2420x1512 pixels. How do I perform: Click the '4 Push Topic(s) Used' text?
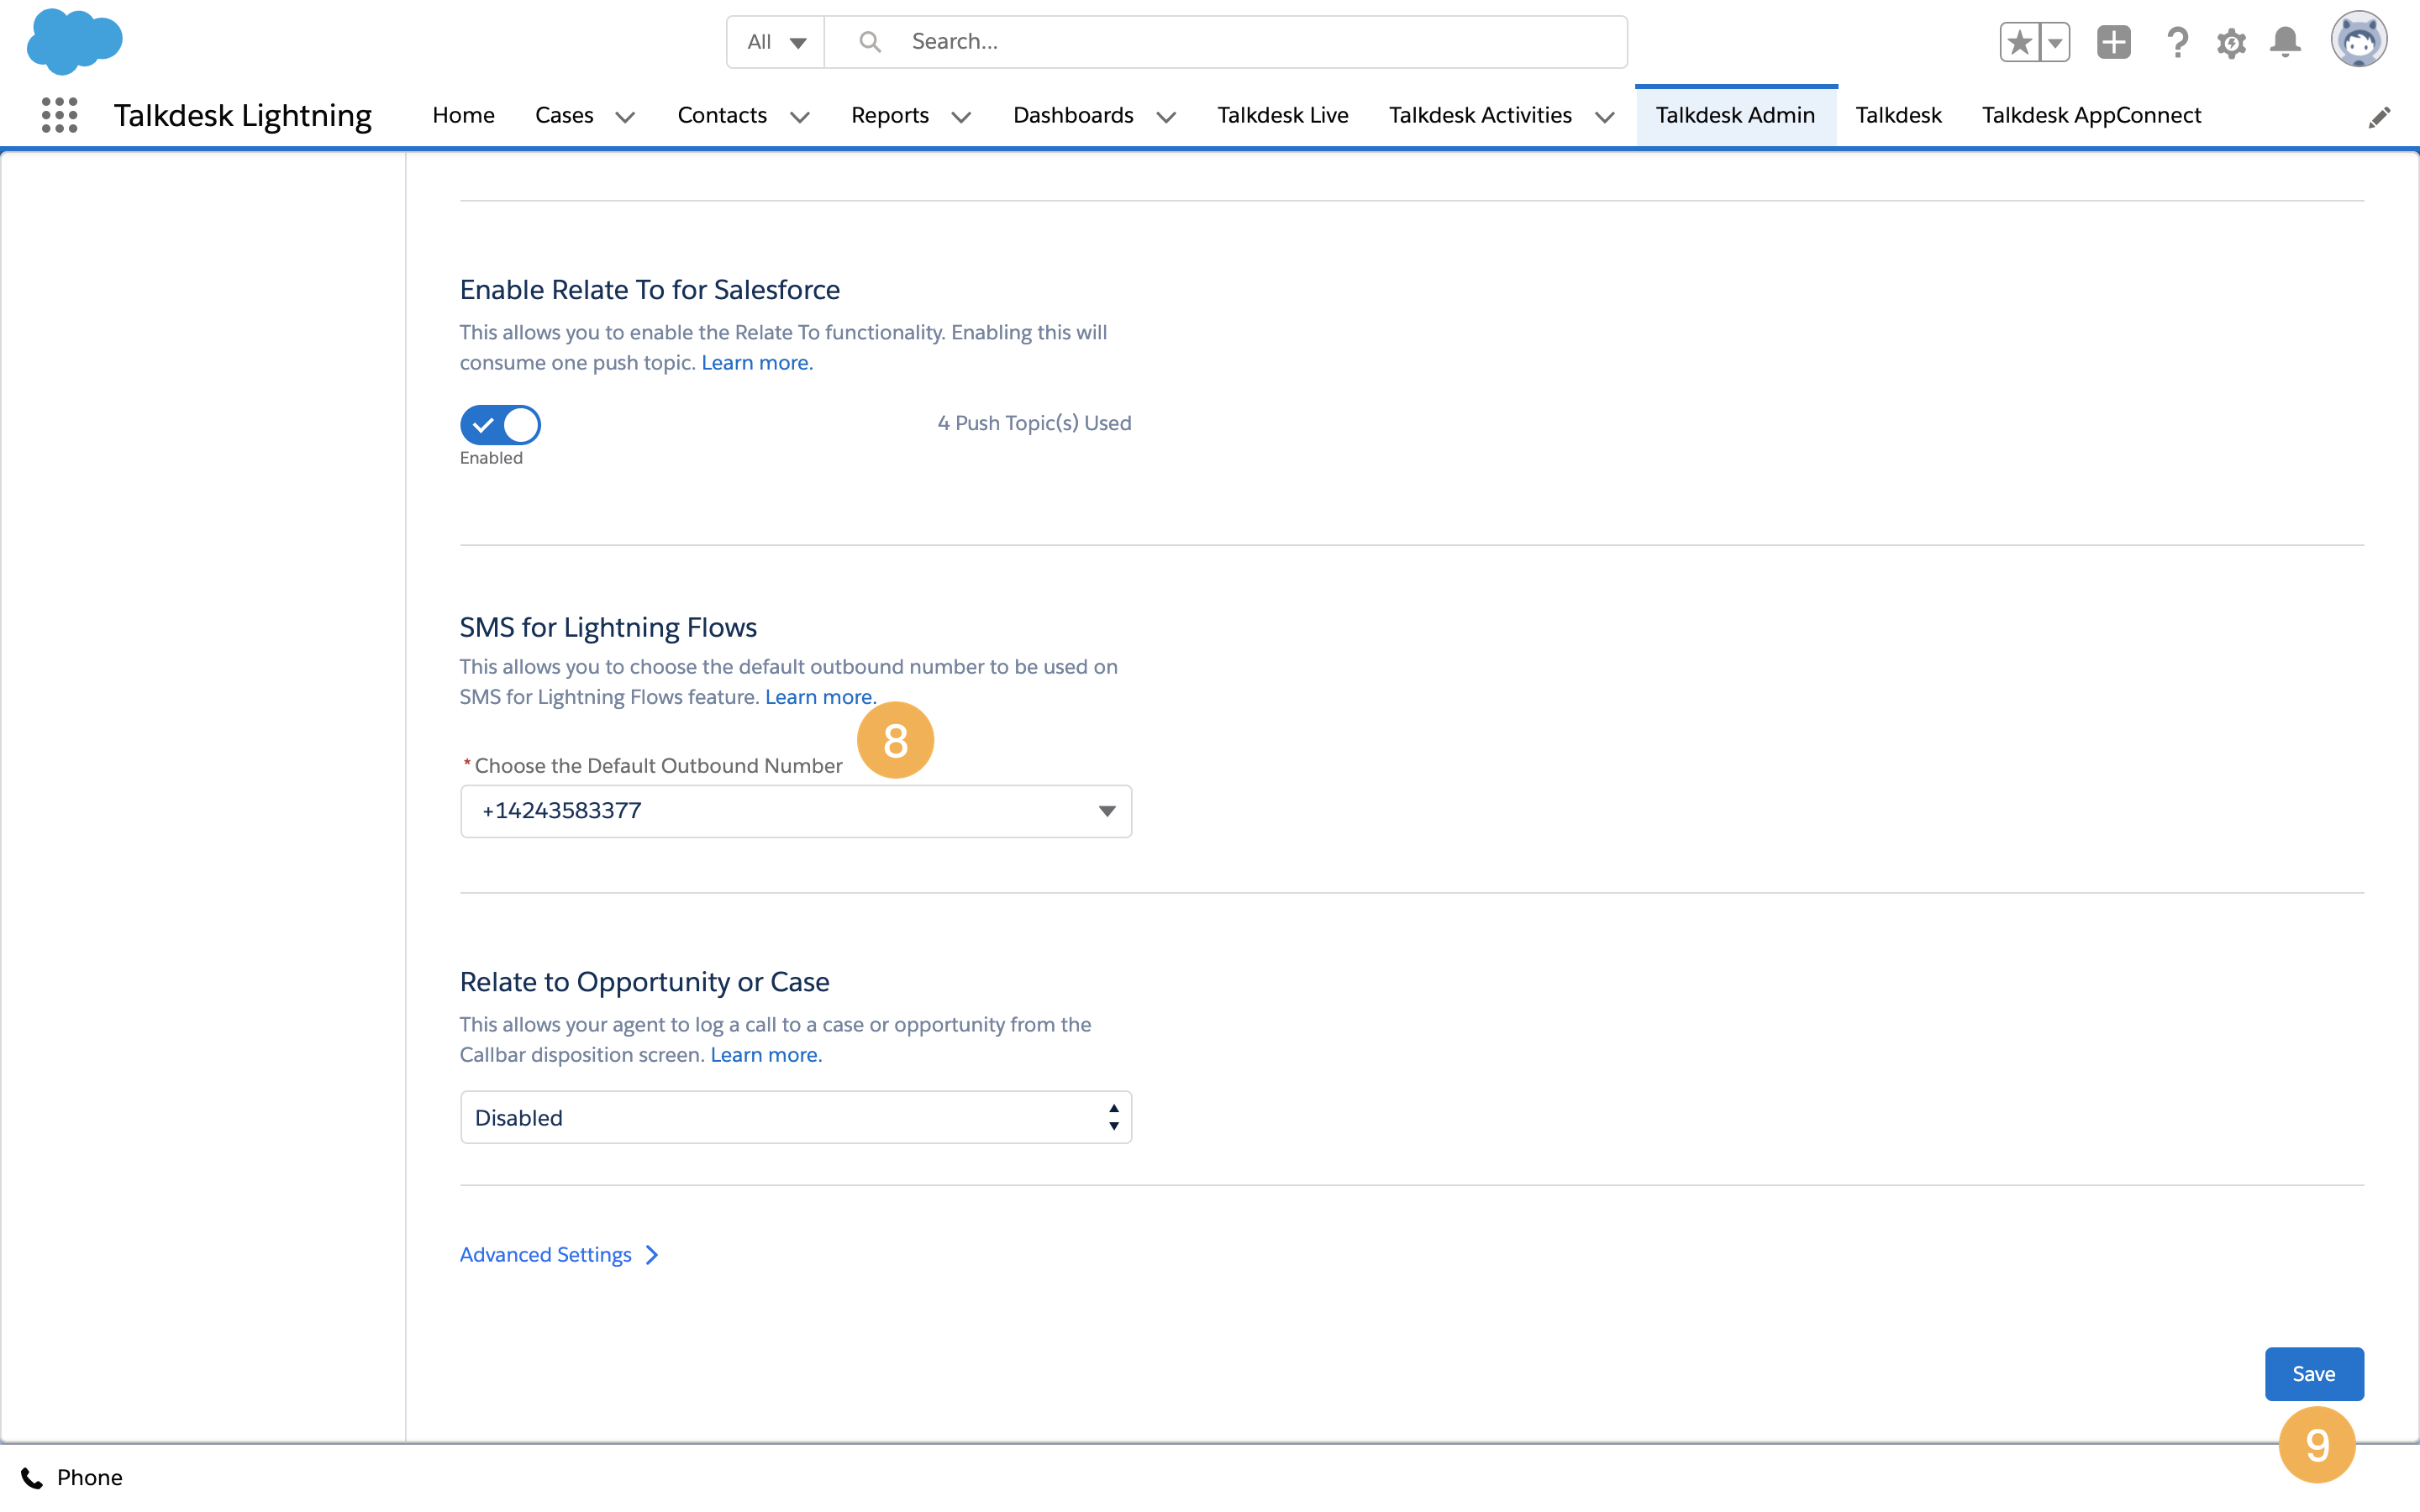1034,423
